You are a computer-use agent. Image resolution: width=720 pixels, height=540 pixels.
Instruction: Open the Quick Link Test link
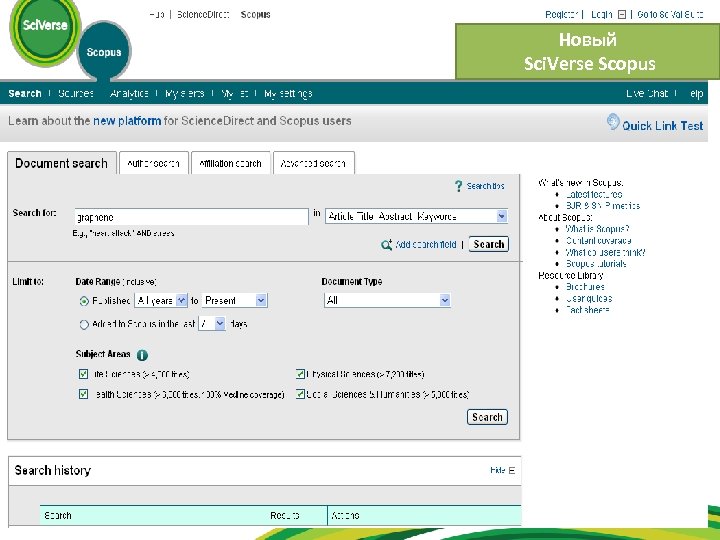coord(663,126)
